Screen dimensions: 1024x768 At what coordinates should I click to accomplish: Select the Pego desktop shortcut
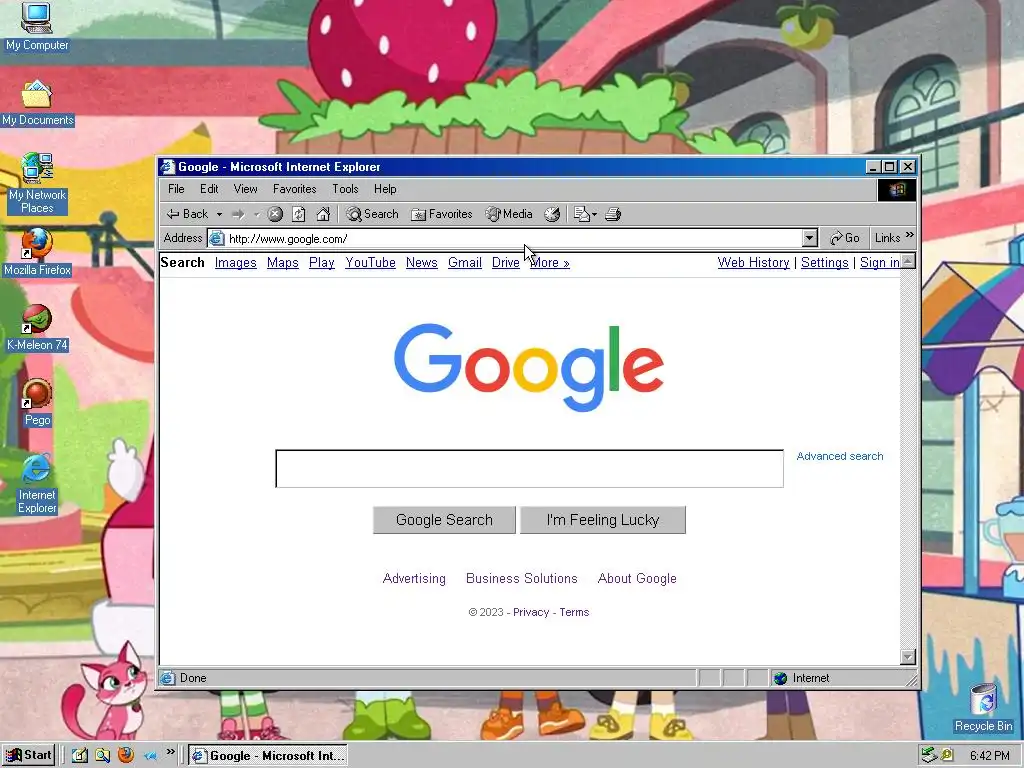point(37,402)
